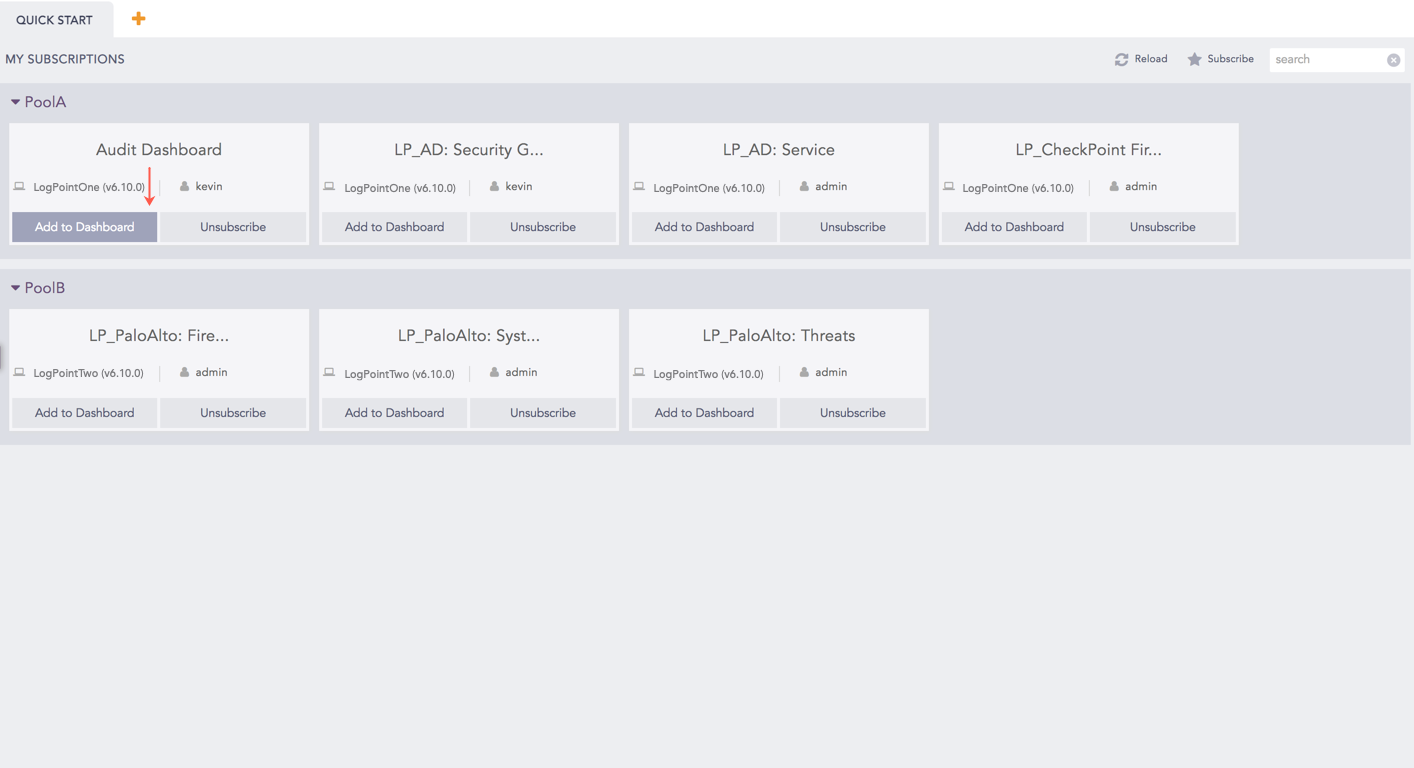Add LP_PaloAlto: Syst... to the dashboard
This screenshot has width=1414, height=768.
click(x=394, y=413)
